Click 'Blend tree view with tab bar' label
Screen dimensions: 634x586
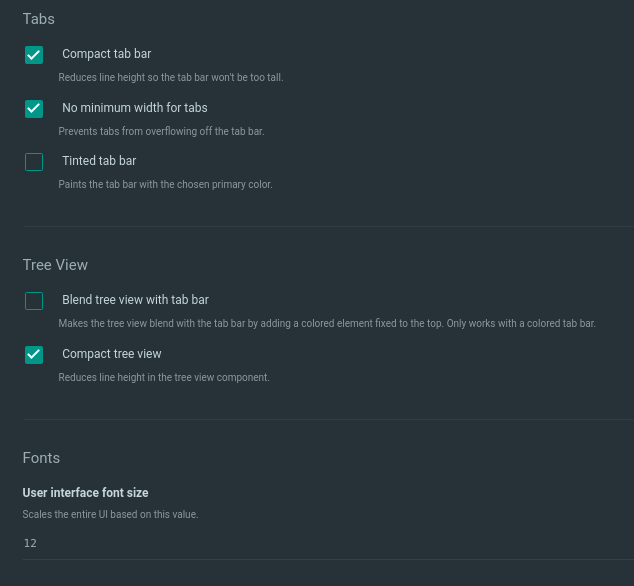click(135, 300)
